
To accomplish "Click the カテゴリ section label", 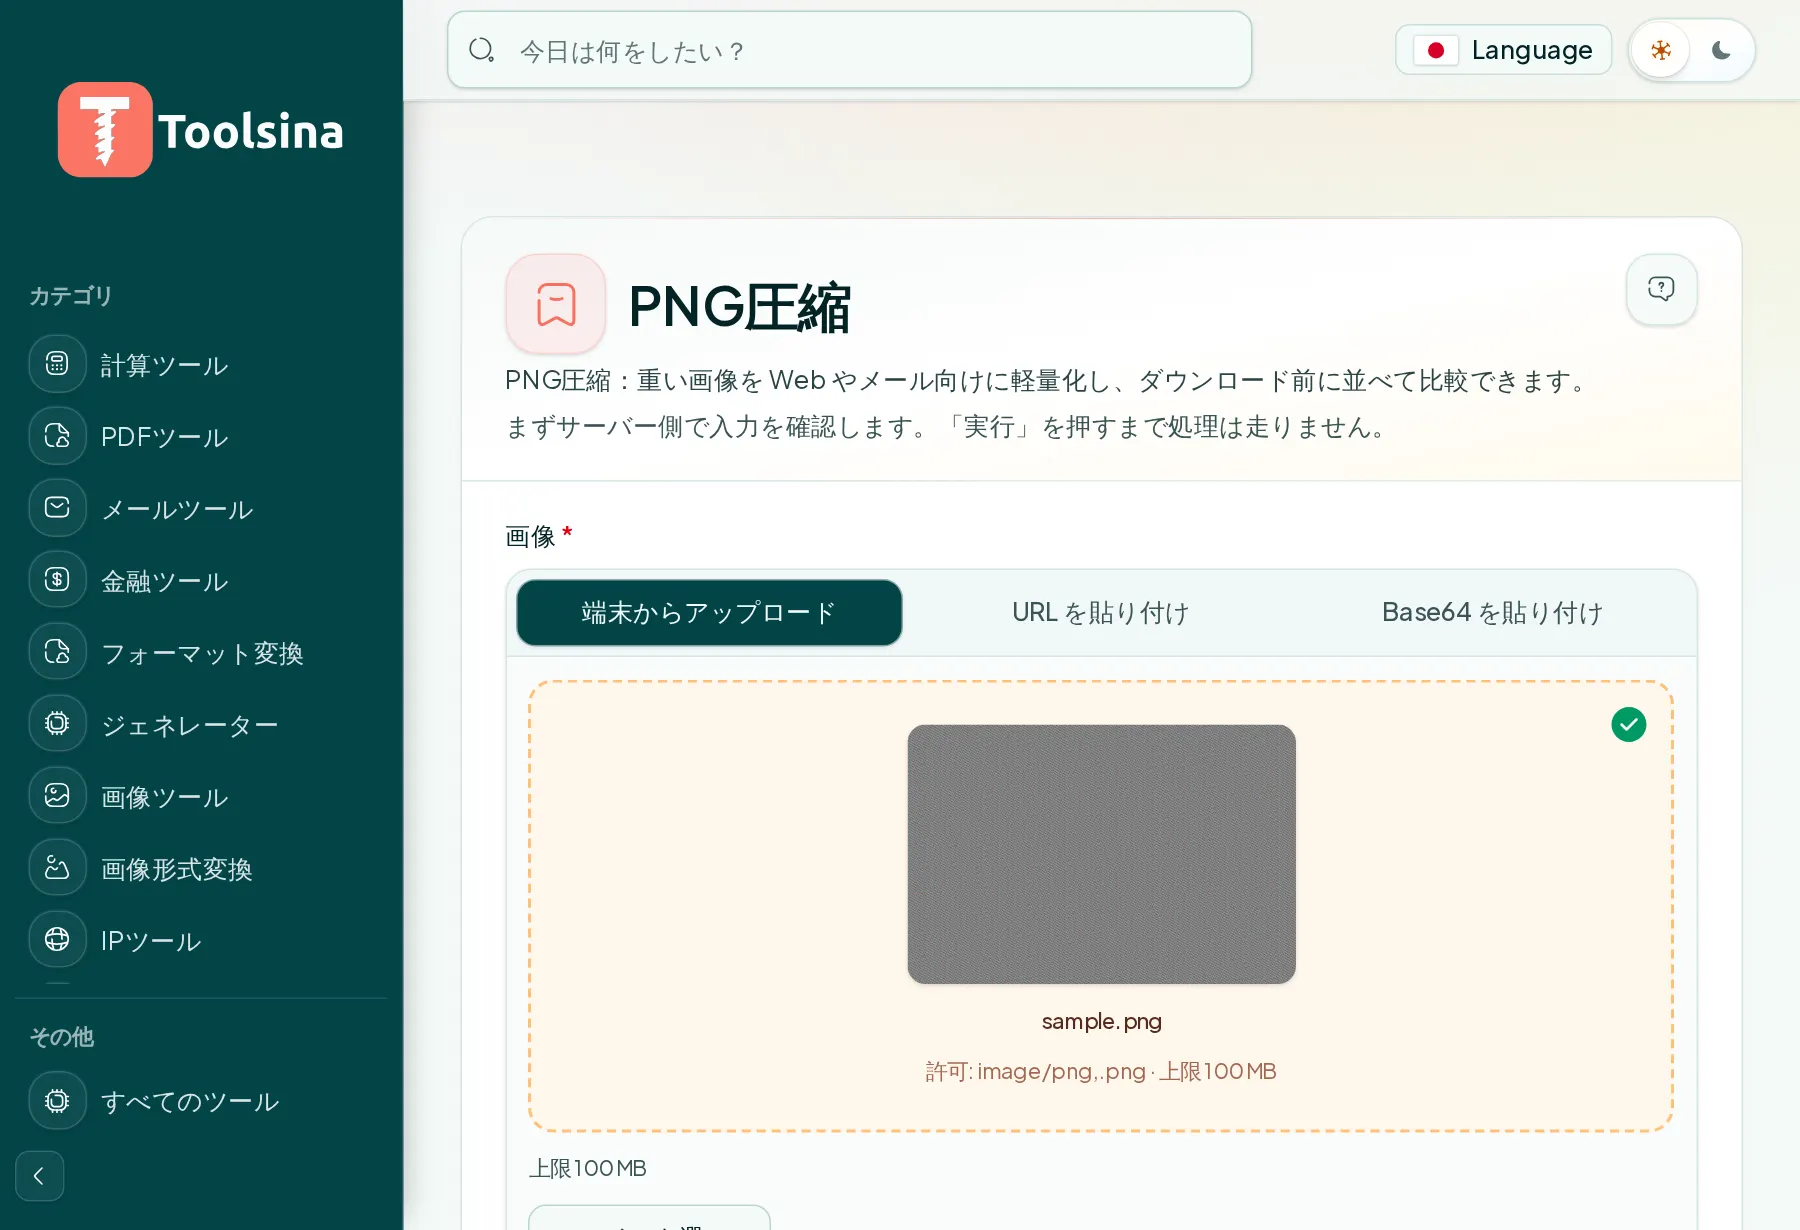I will [x=70, y=296].
